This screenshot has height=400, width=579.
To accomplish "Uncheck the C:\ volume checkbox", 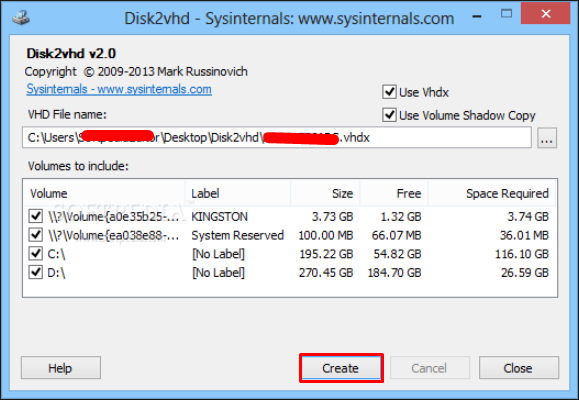I will pos(35,254).
